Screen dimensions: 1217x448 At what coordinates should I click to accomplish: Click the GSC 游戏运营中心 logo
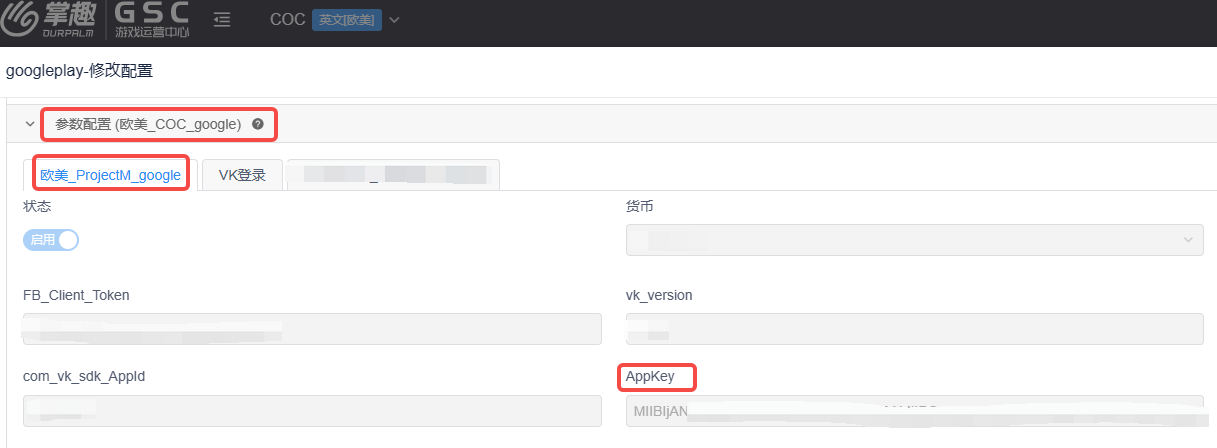[152, 20]
